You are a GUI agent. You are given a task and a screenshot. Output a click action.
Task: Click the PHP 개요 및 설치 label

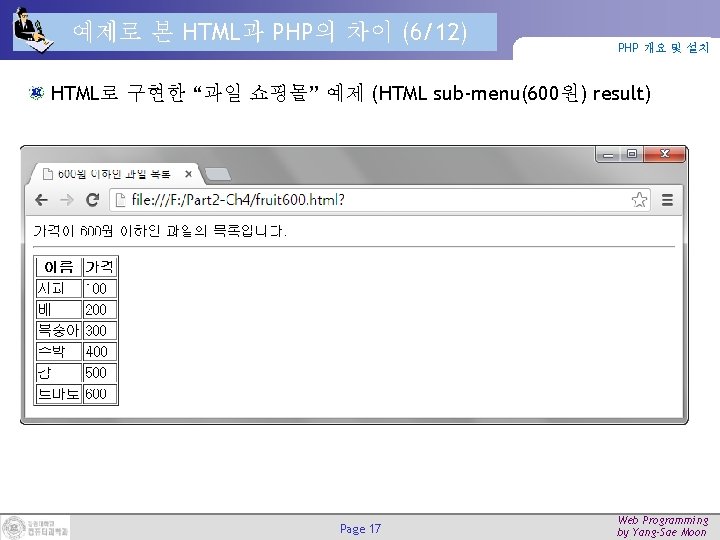point(663,48)
